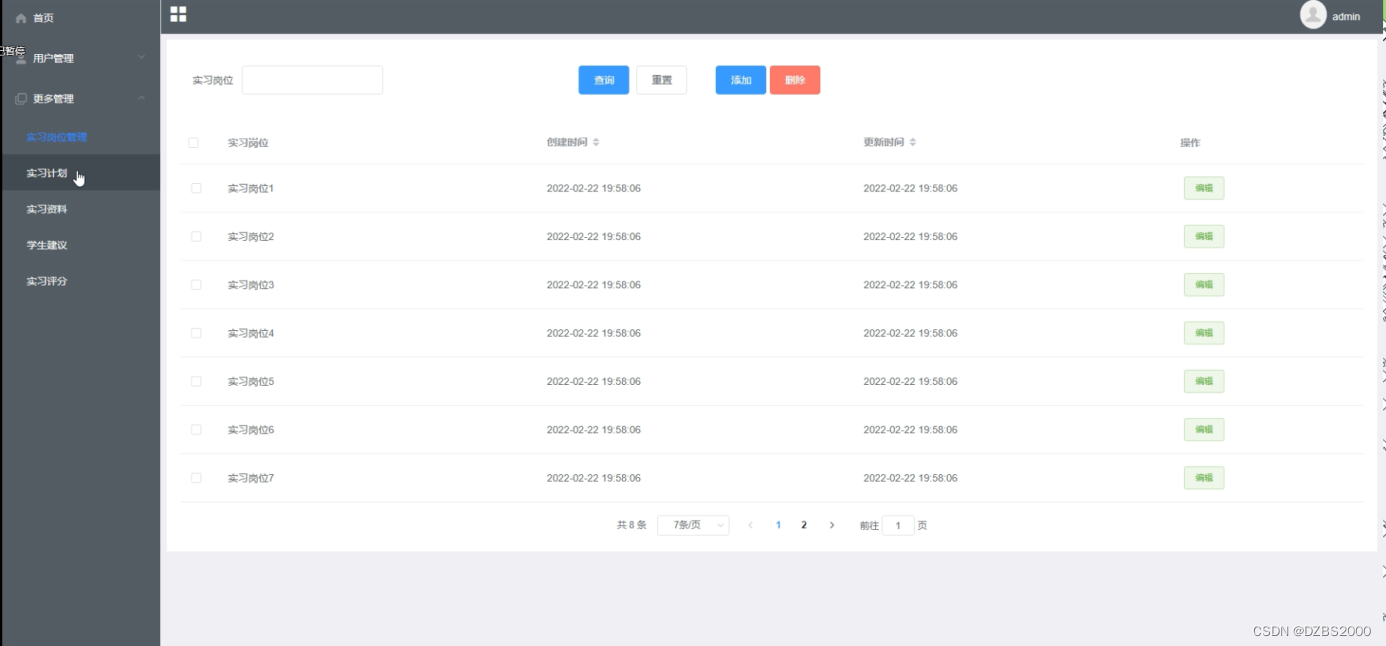Click the admin username text

[x=1346, y=16]
